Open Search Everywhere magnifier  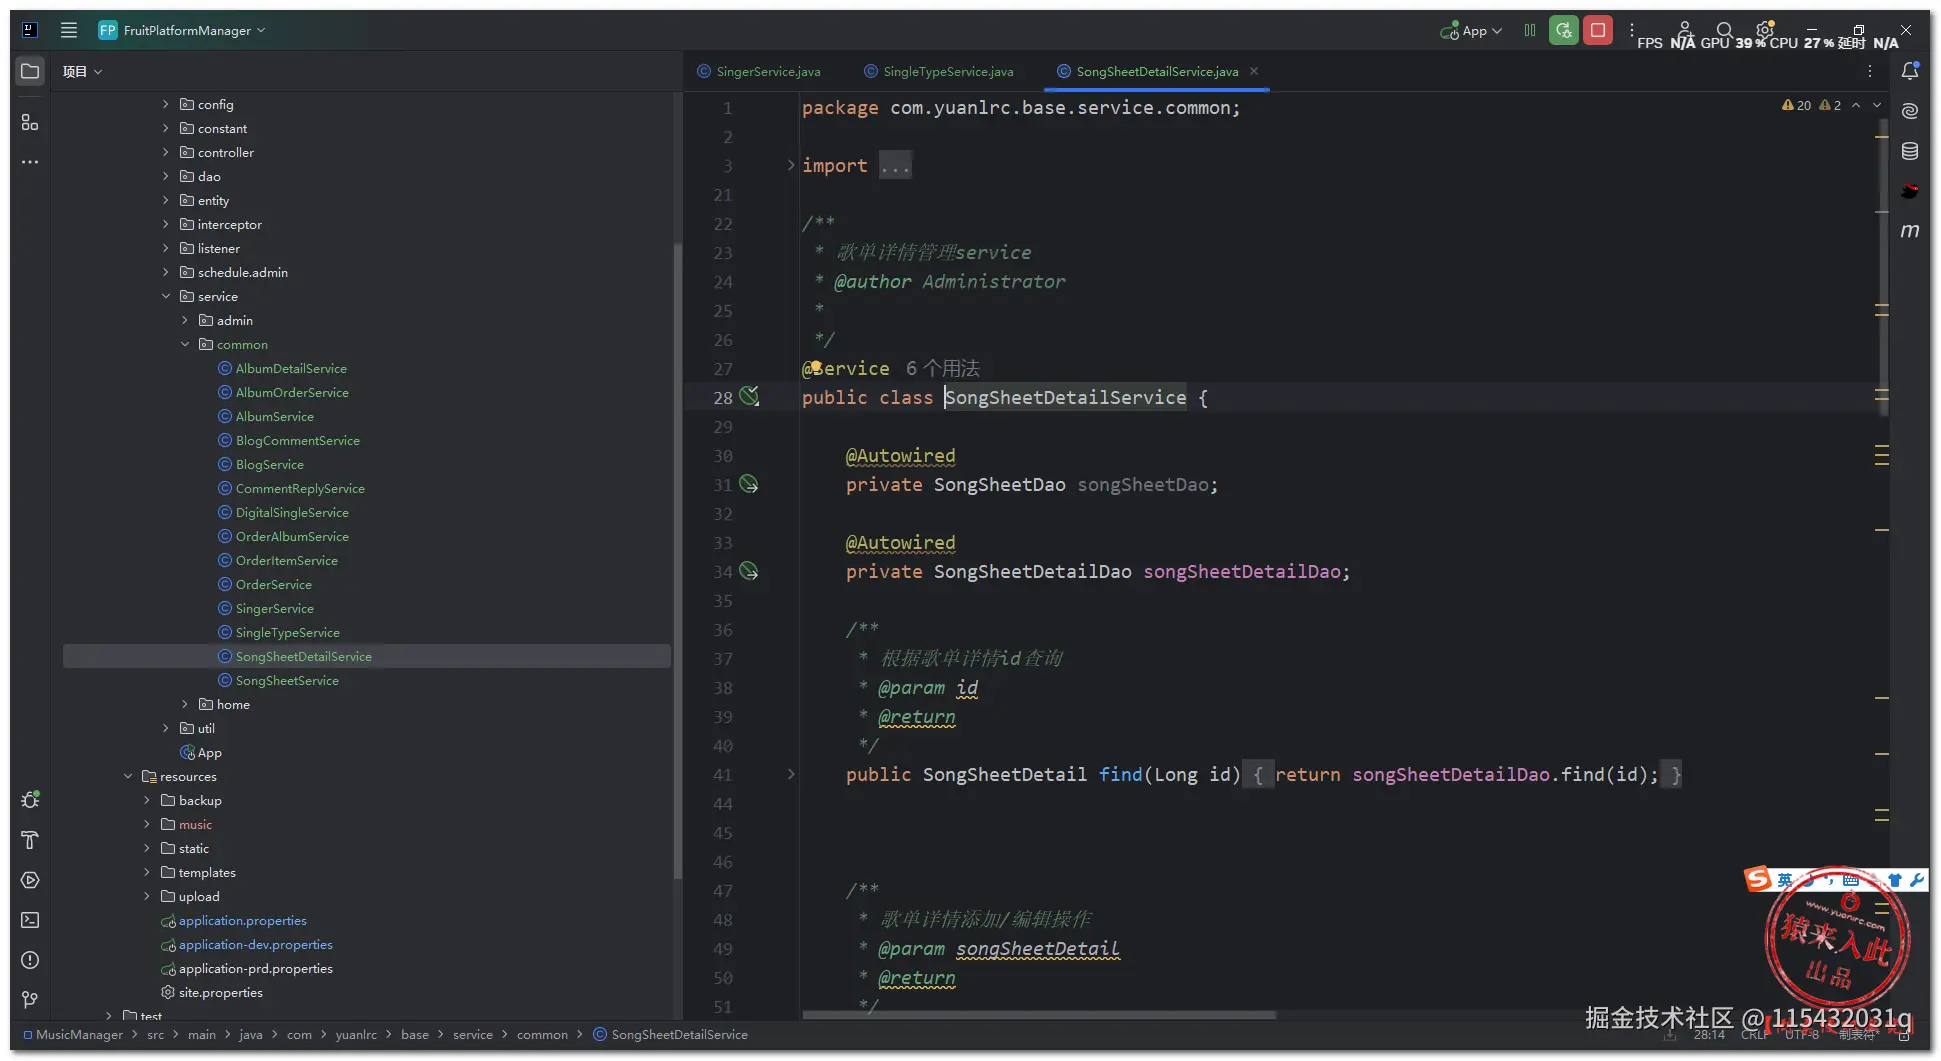[1724, 30]
